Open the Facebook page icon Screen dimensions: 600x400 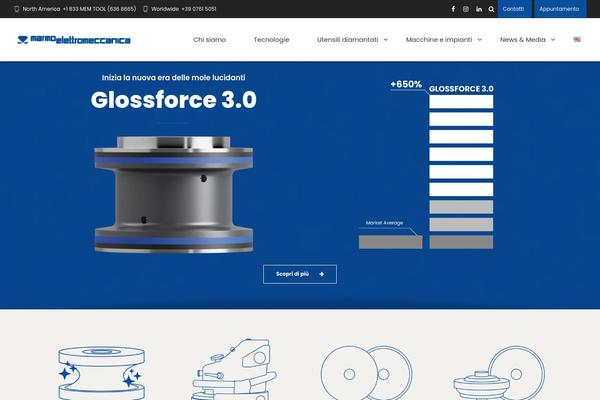pyautogui.click(x=453, y=9)
